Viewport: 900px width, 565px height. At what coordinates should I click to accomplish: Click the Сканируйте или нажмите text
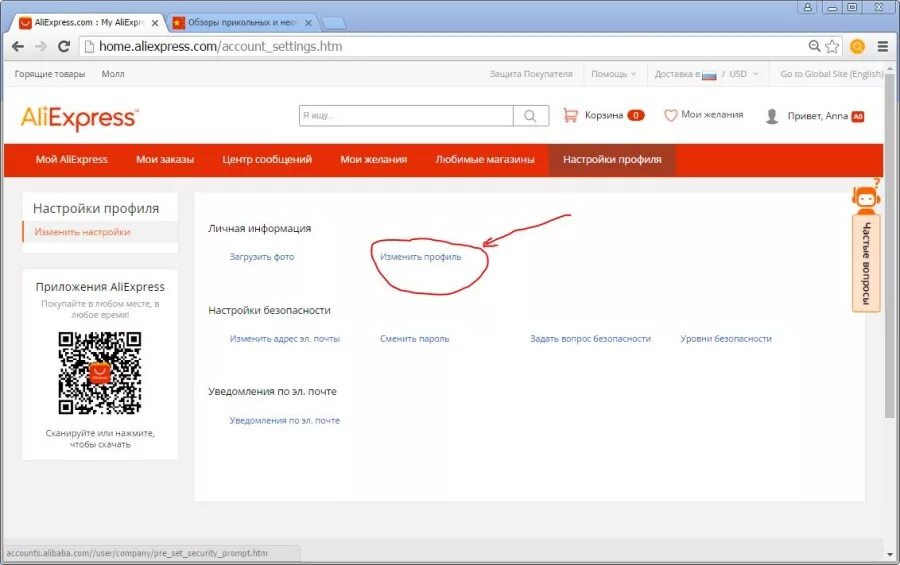click(x=100, y=439)
